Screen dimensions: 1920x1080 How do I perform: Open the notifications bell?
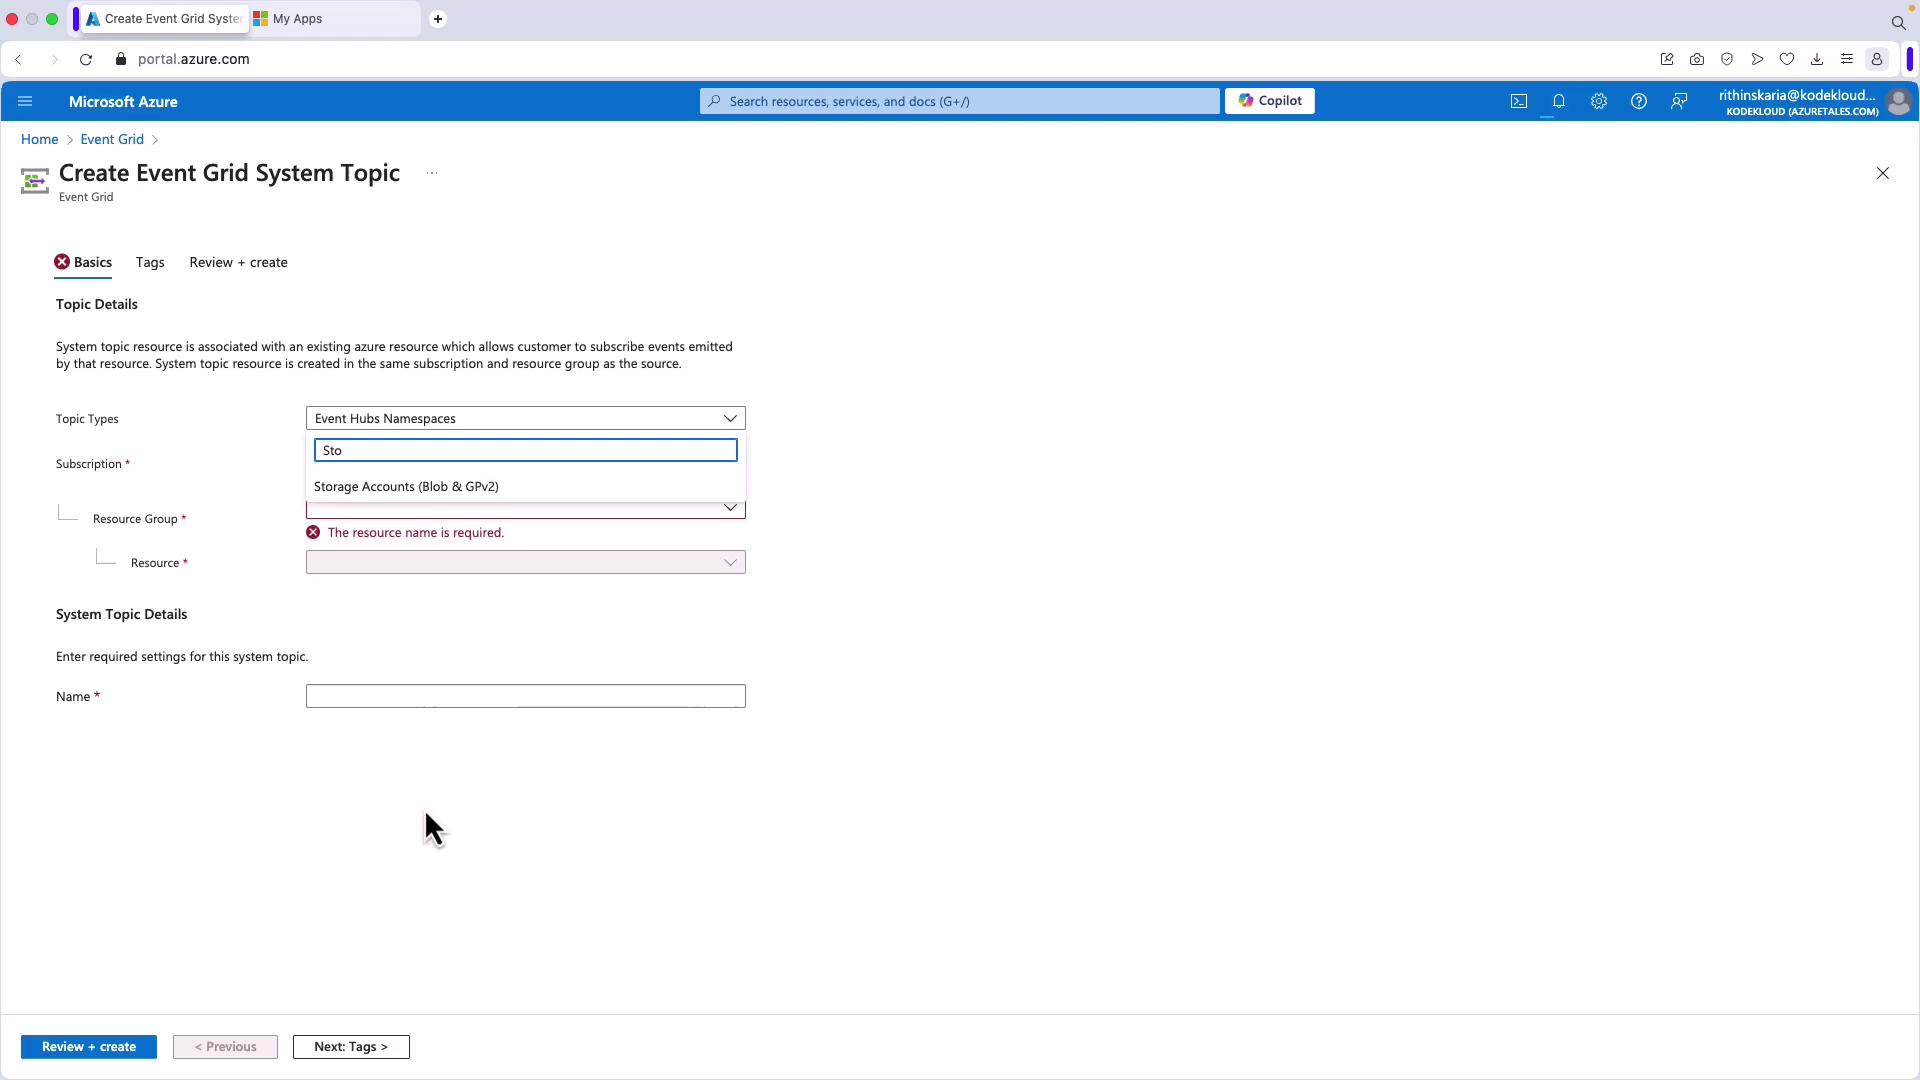point(1558,101)
